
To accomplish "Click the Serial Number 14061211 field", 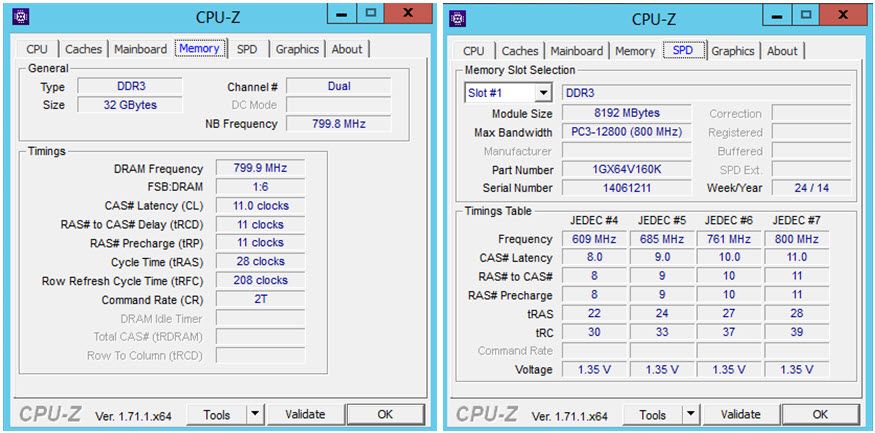I will tap(627, 188).
